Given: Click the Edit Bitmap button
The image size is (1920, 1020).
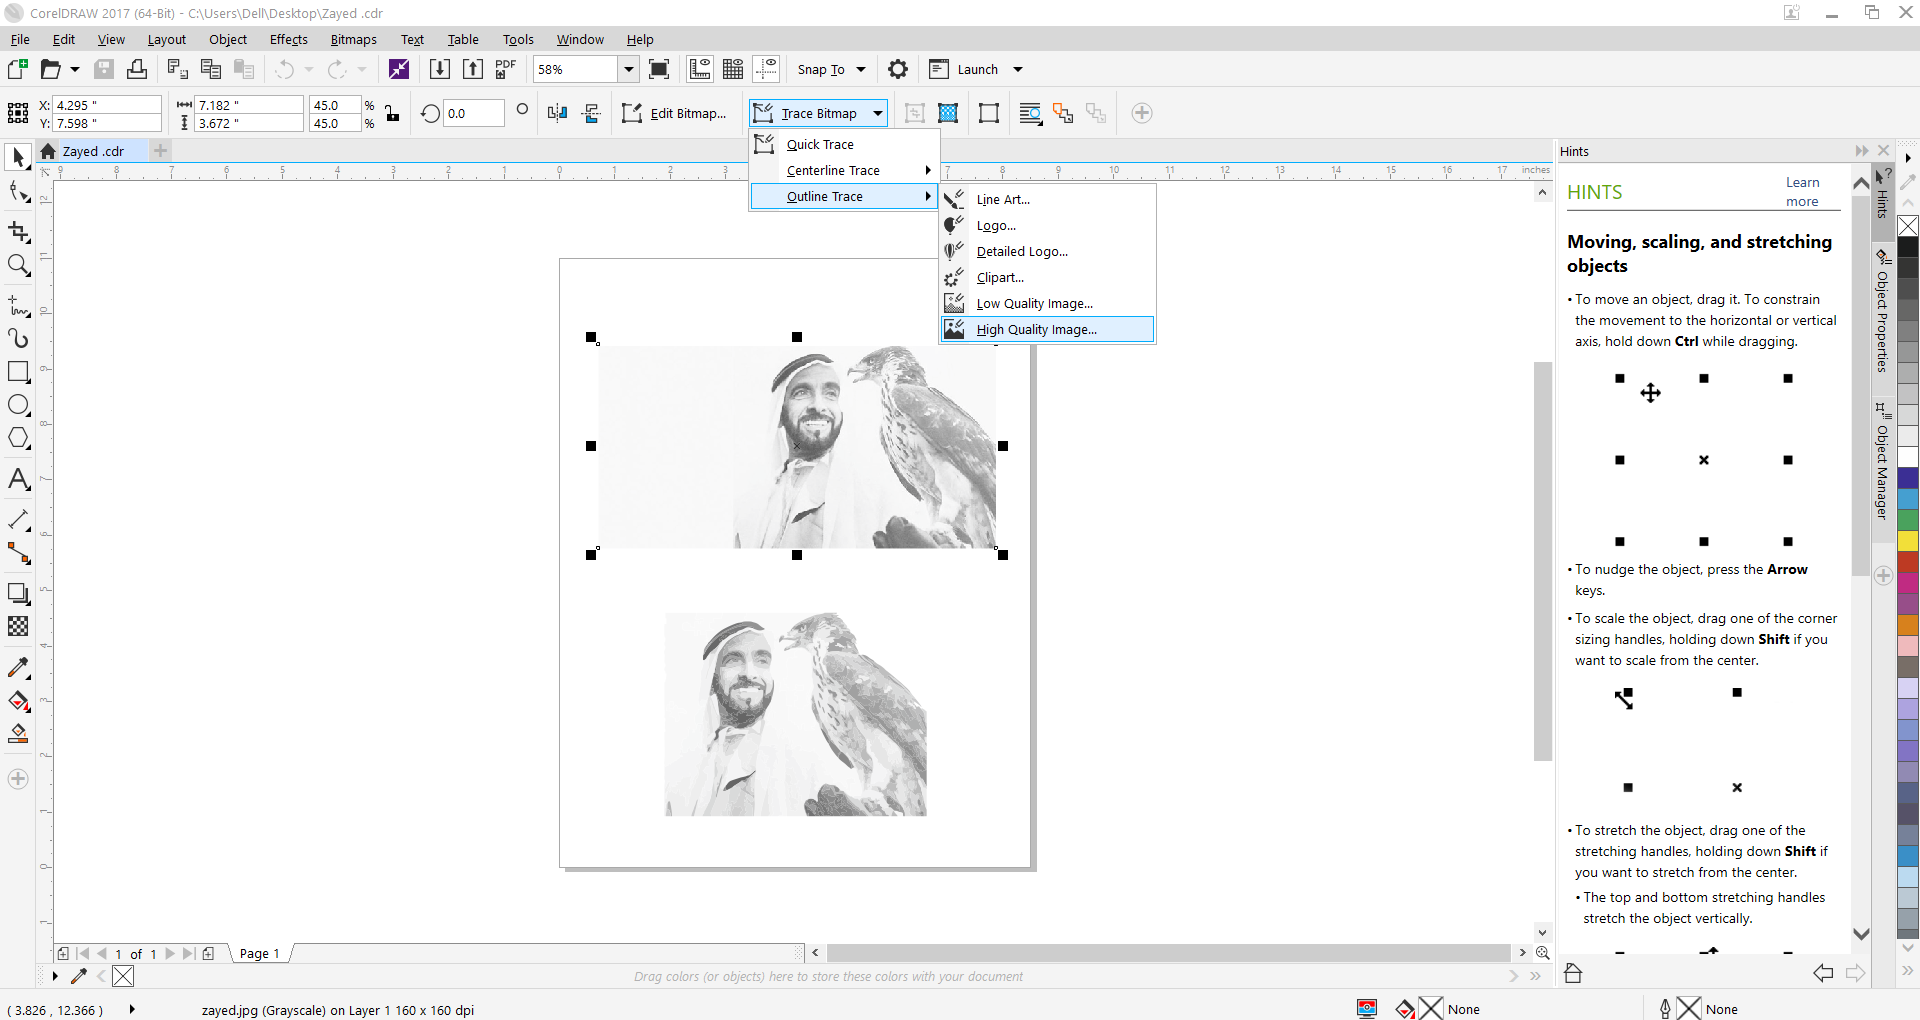Looking at the screenshot, I should (x=675, y=114).
